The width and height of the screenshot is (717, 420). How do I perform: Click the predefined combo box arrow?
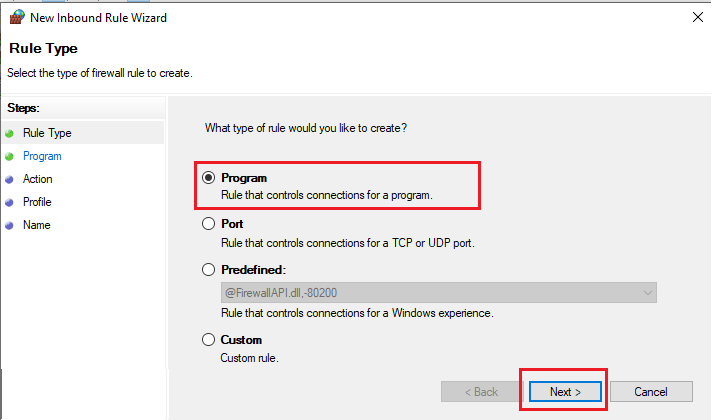coord(647,293)
